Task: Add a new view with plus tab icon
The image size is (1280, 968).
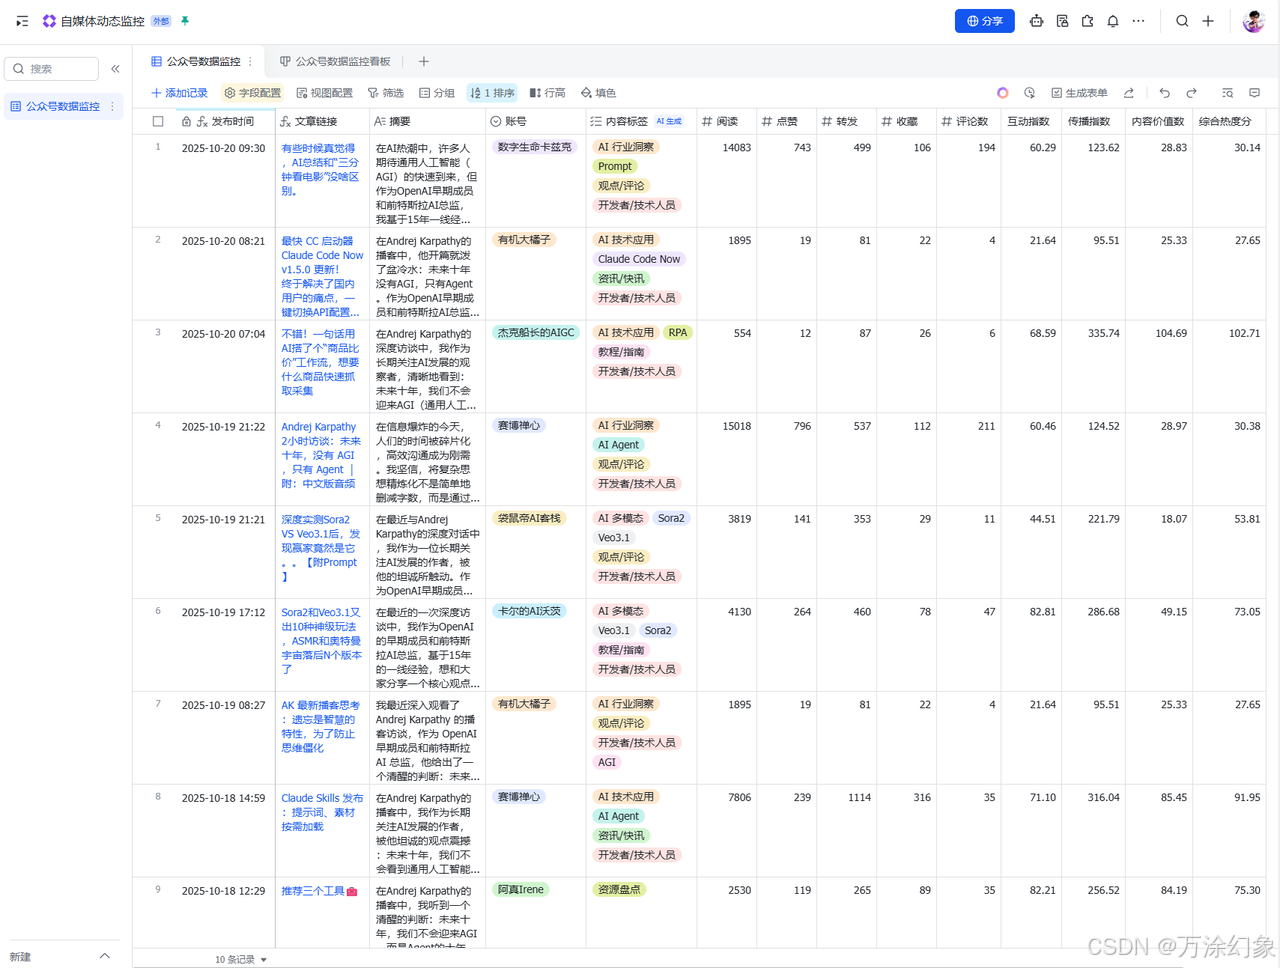Action: pos(424,62)
